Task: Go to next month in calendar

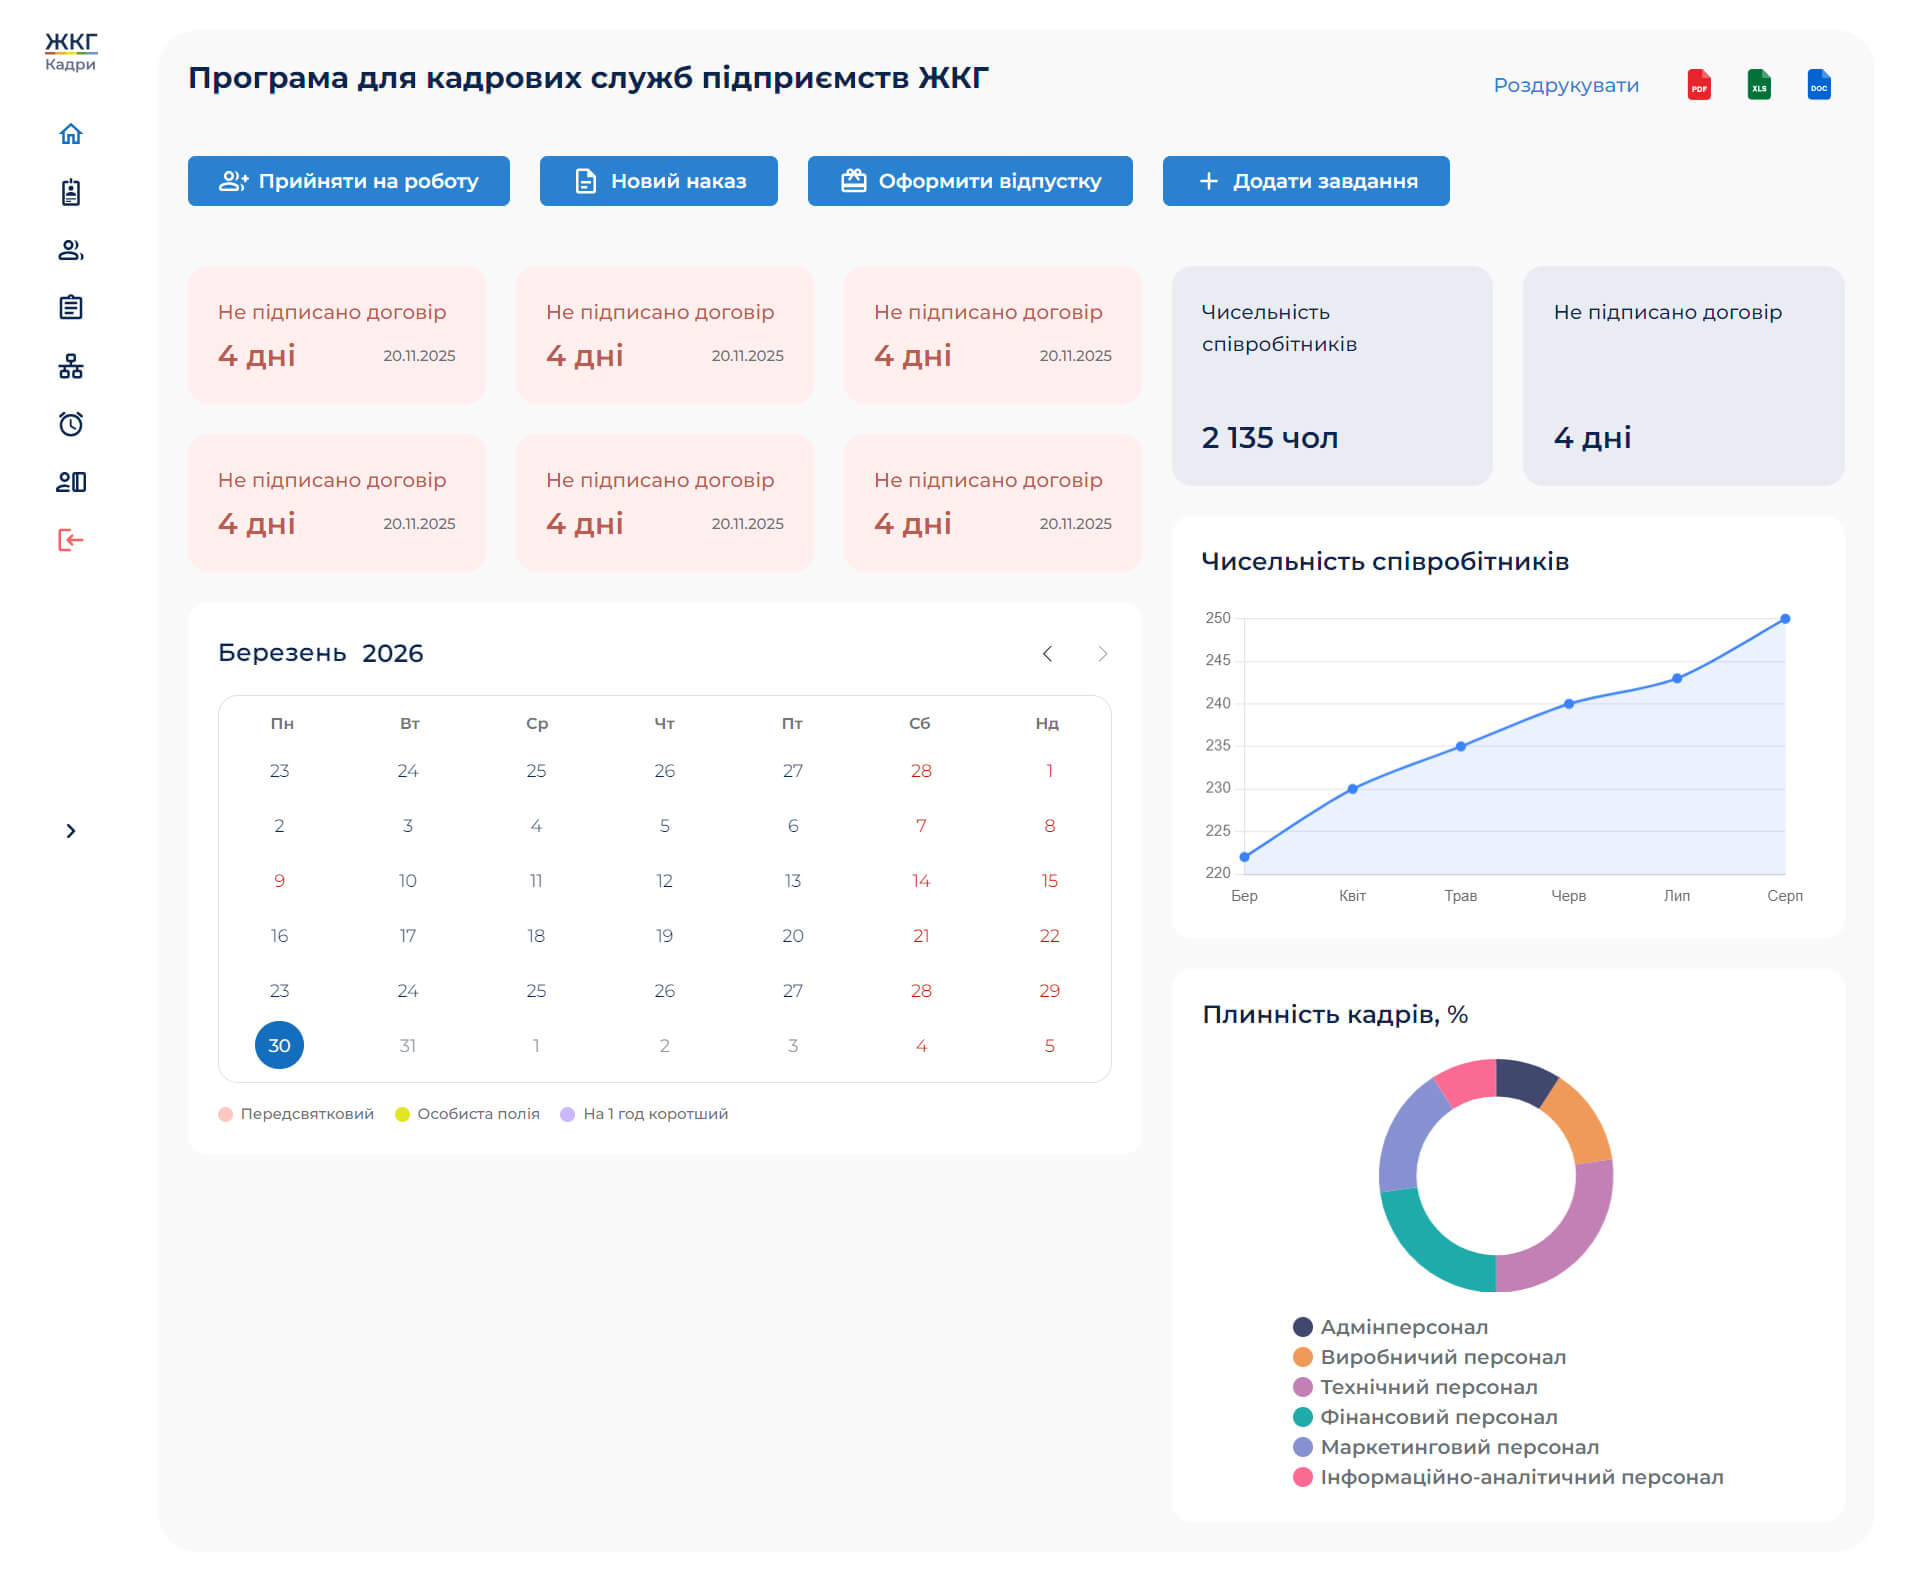Action: pyautogui.click(x=1103, y=653)
